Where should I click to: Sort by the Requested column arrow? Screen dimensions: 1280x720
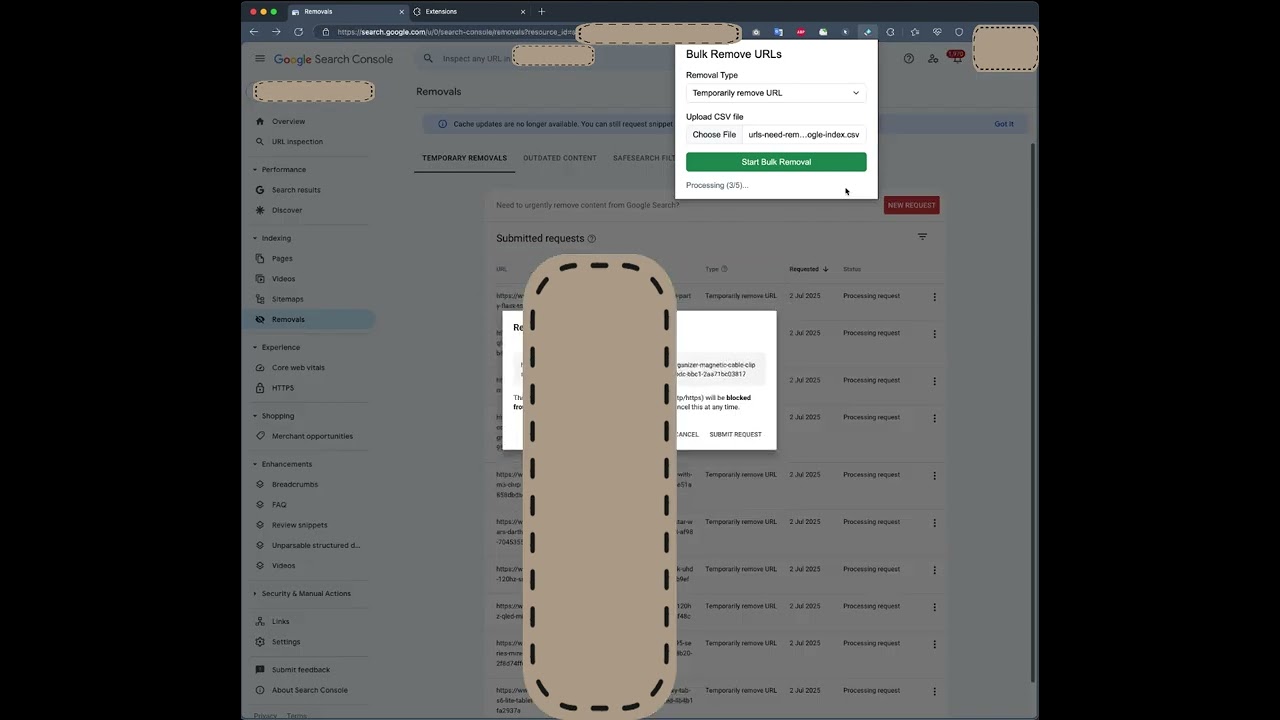point(825,269)
